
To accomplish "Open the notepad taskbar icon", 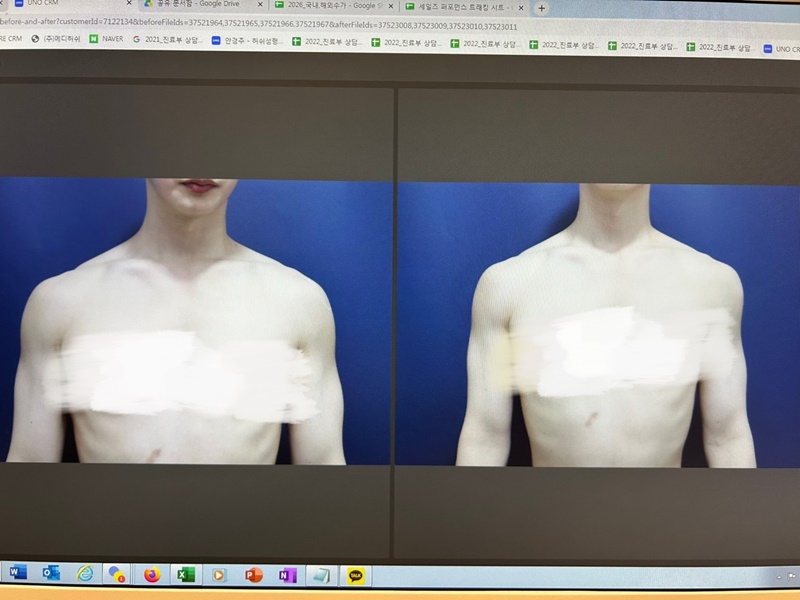I will click(x=321, y=576).
